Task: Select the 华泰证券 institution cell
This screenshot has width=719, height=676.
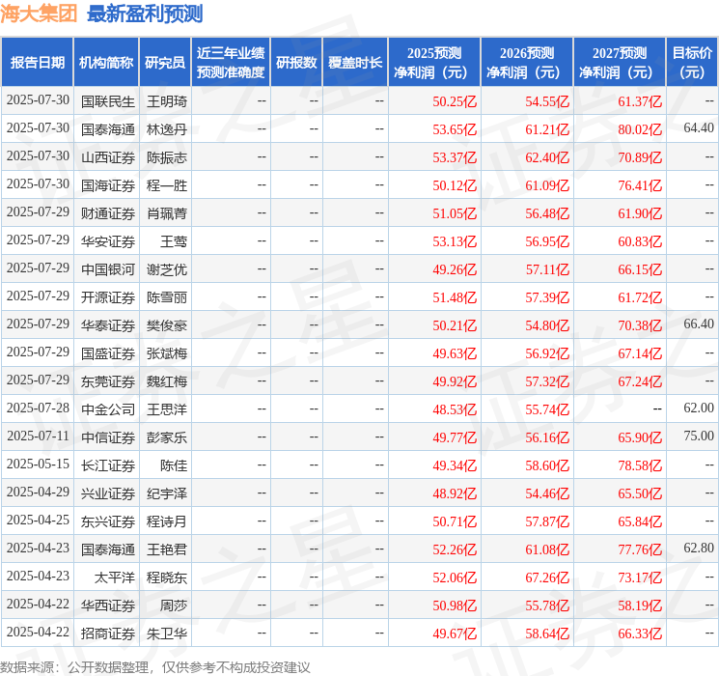Action: pos(108,326)
